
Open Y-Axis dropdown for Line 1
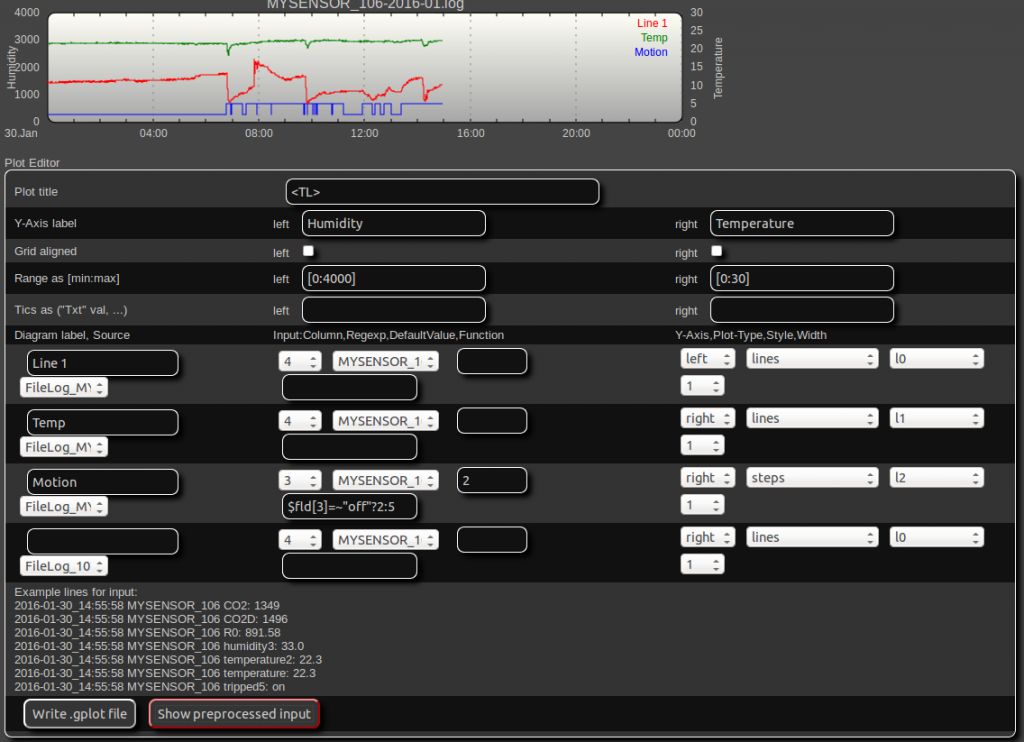coord(708,358)
